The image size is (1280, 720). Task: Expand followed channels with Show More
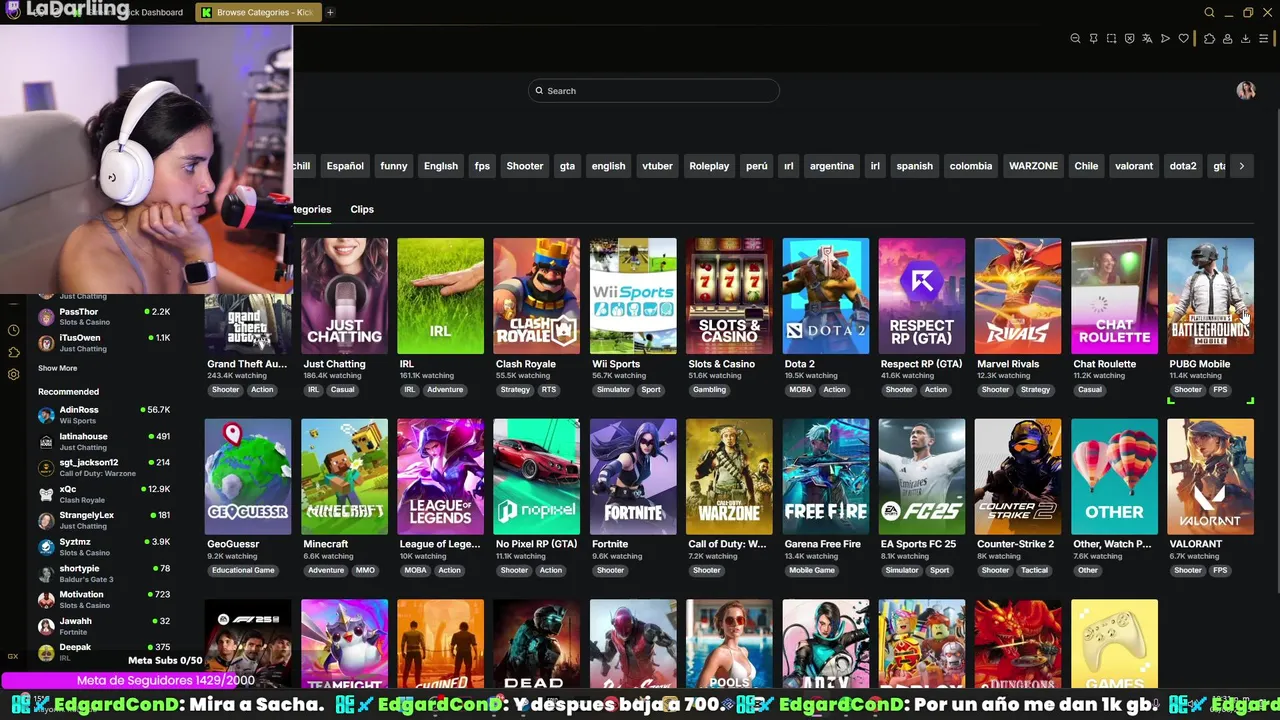[x=57, y=369]
